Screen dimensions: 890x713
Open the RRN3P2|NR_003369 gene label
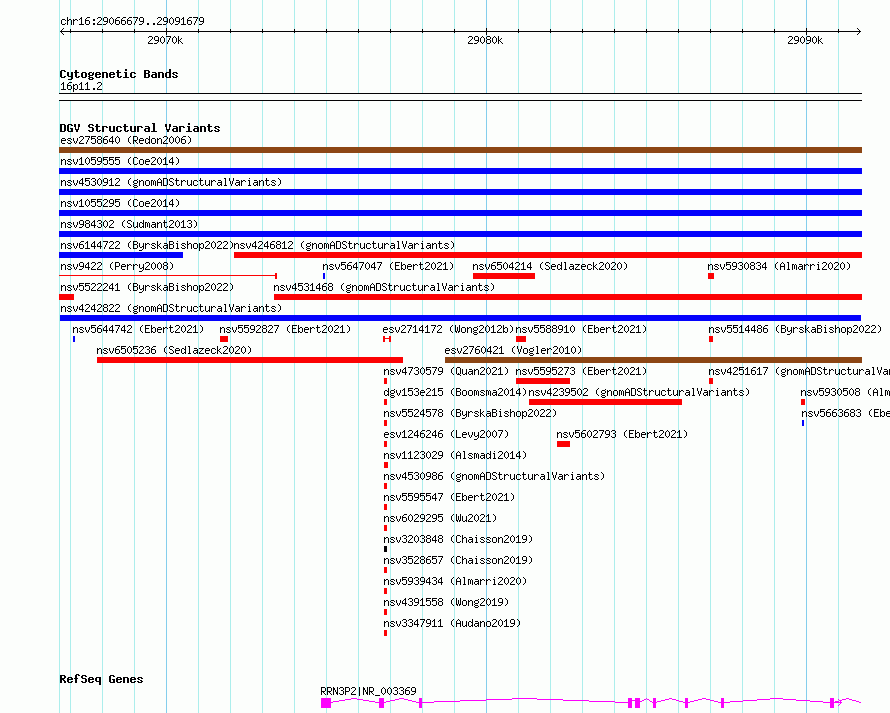[368, 691]
